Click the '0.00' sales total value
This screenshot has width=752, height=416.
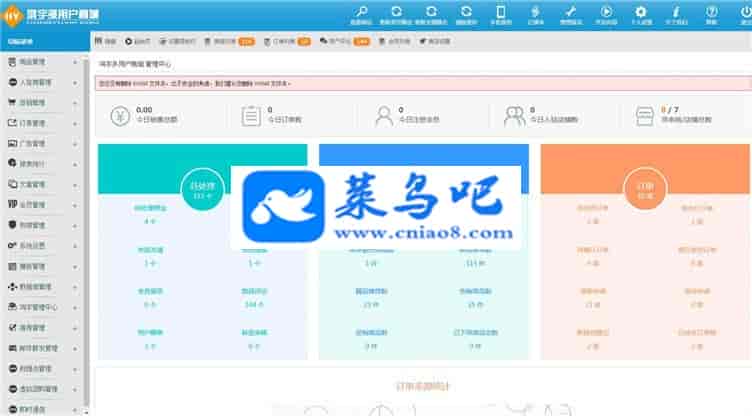tap(144, 110)
